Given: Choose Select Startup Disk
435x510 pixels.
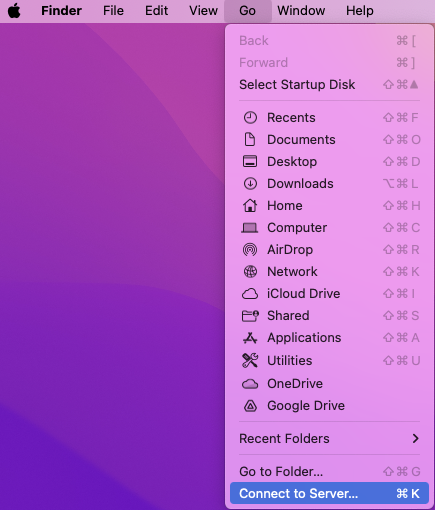Looking at the screenshot, I should 329,85.
